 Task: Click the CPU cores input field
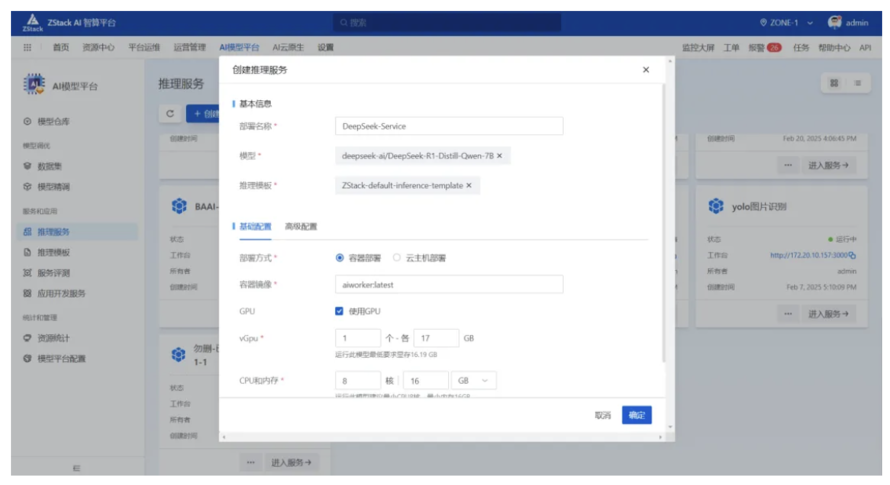point(358,381)
